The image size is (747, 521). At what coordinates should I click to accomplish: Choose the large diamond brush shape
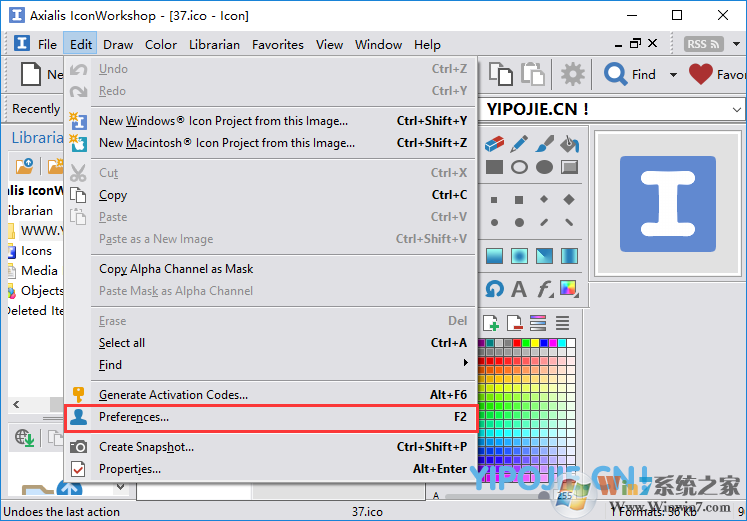(569, 200)
